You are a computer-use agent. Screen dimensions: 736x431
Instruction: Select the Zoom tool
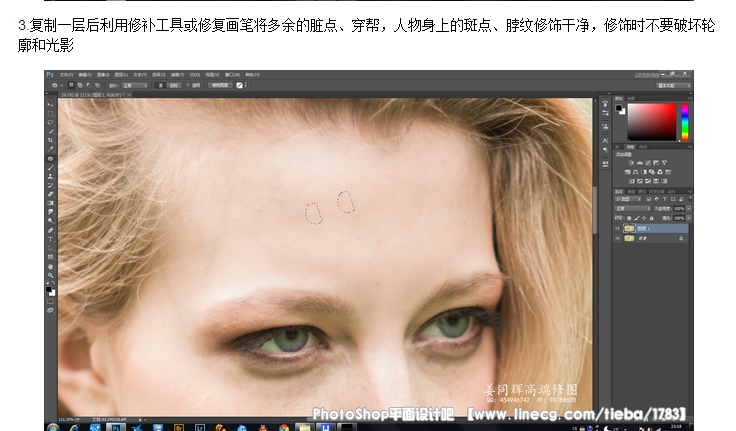(x=50, y=275)
